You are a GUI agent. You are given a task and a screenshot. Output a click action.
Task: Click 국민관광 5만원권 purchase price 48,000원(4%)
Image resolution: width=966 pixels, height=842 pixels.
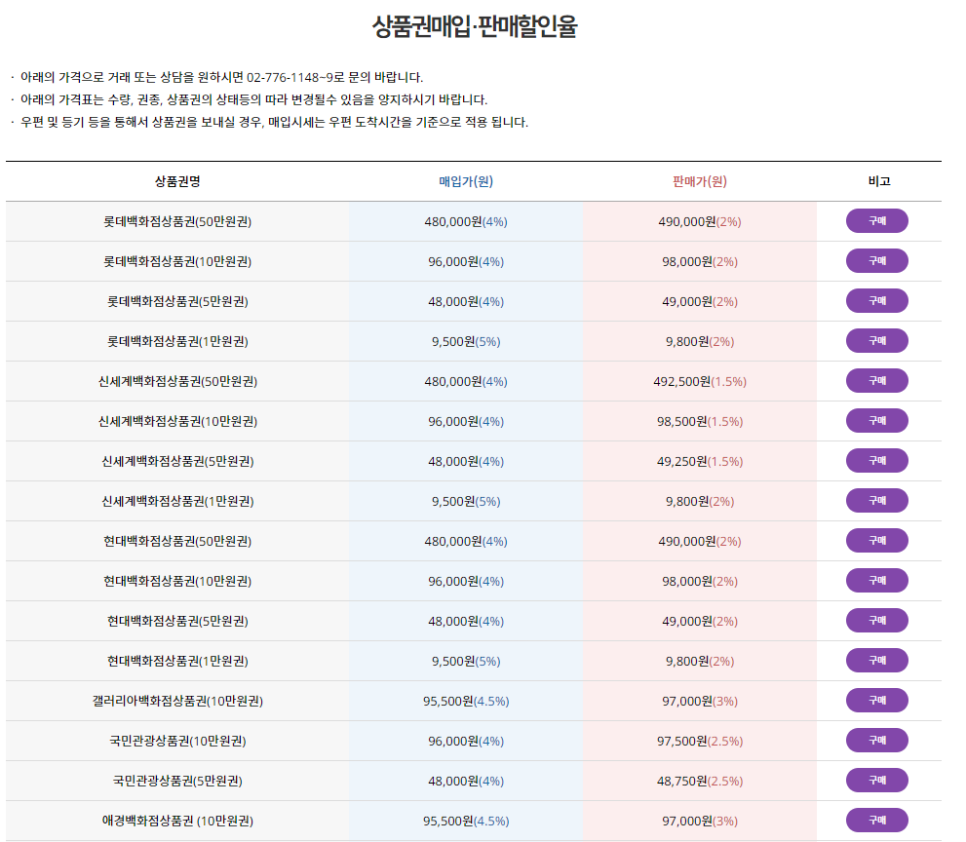click(x=466, y=782)
